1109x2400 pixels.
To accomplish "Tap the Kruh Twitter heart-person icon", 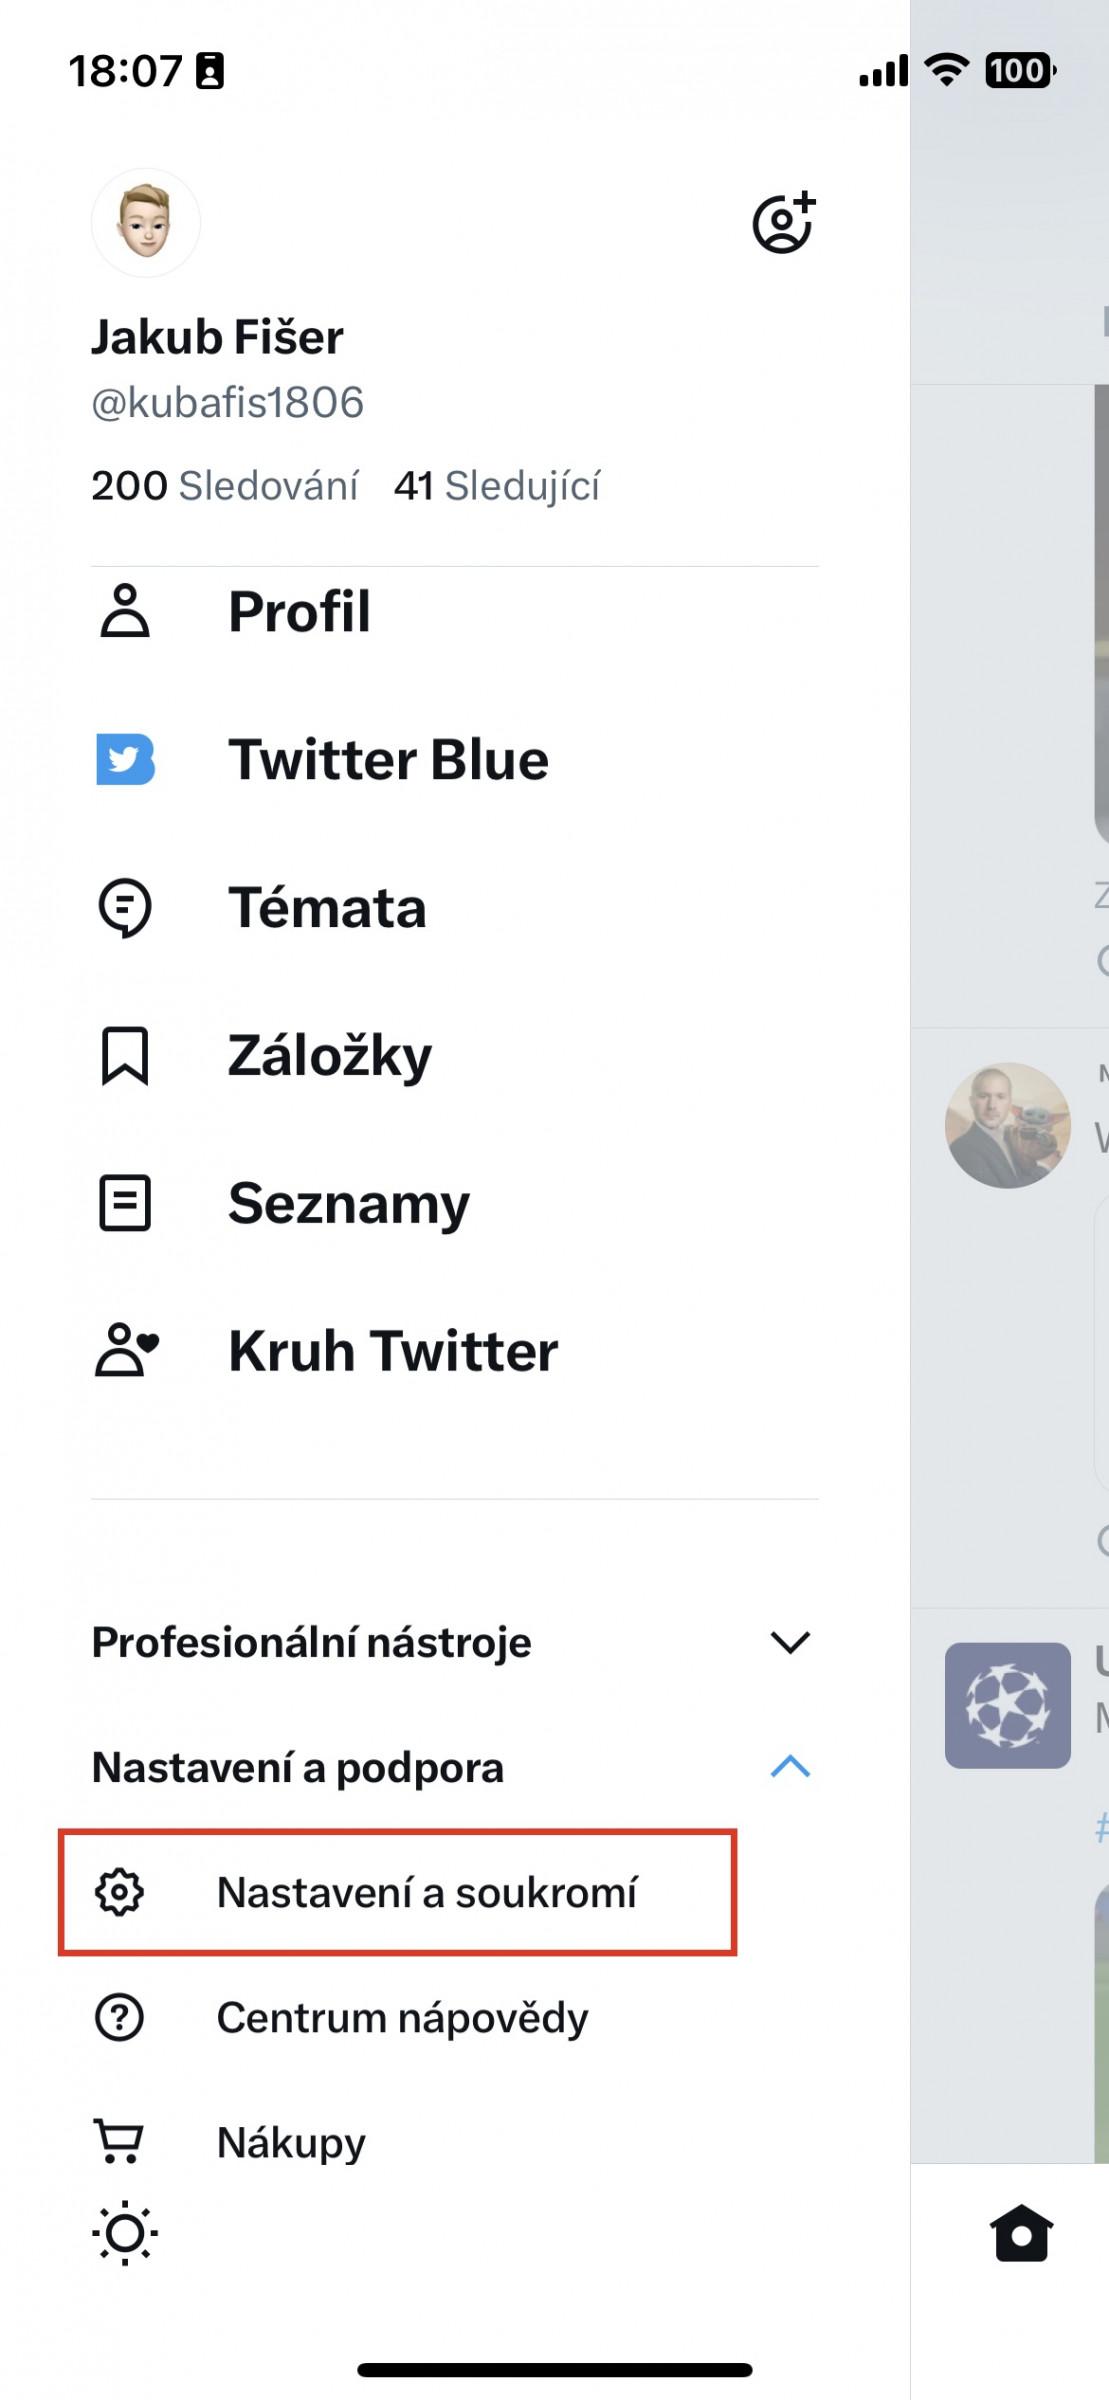I will 127,1350.
